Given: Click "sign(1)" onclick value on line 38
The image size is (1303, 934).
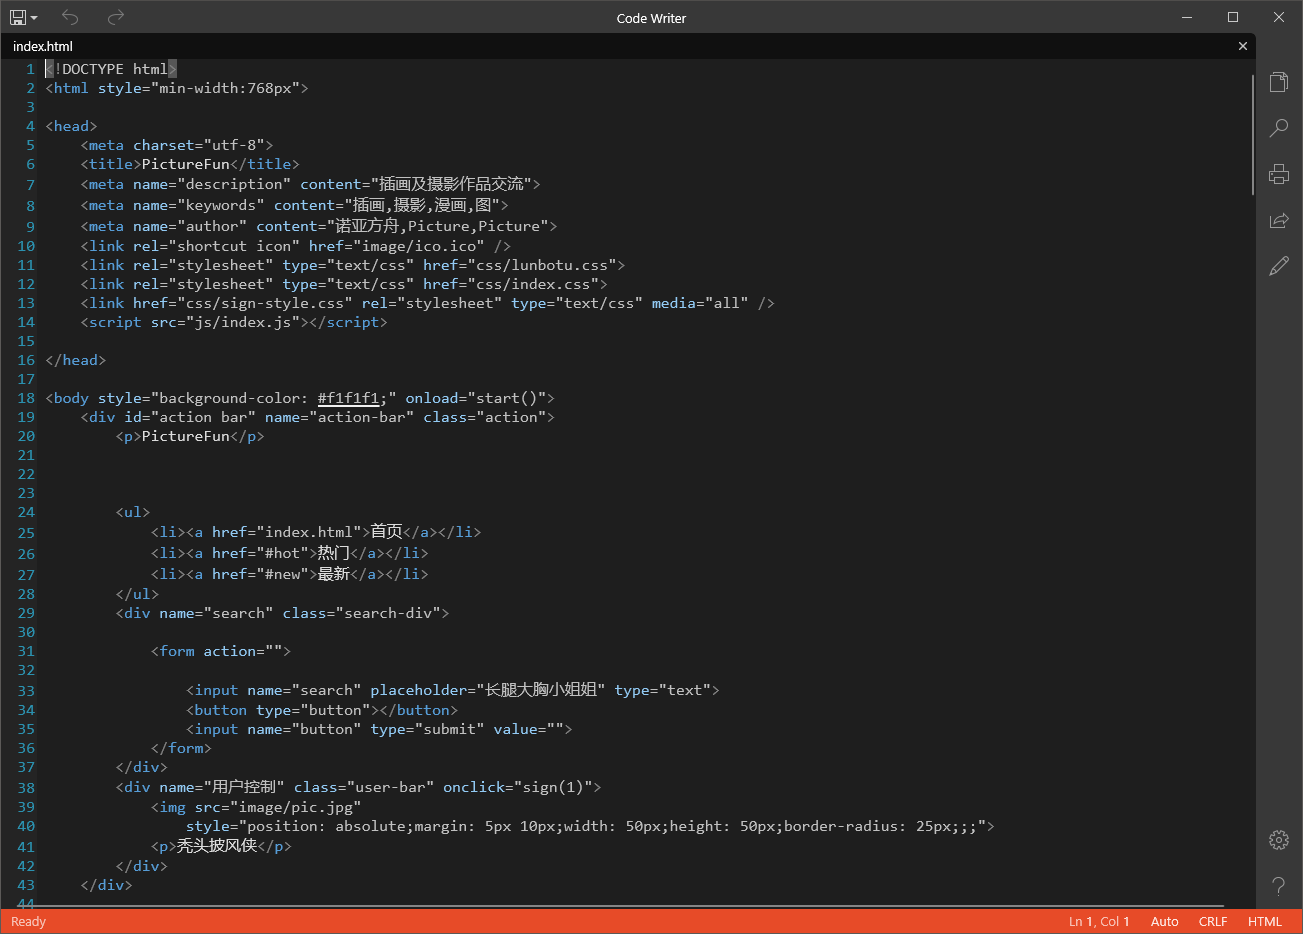Looking at the screenshot, I should click(x=553, y=787).
